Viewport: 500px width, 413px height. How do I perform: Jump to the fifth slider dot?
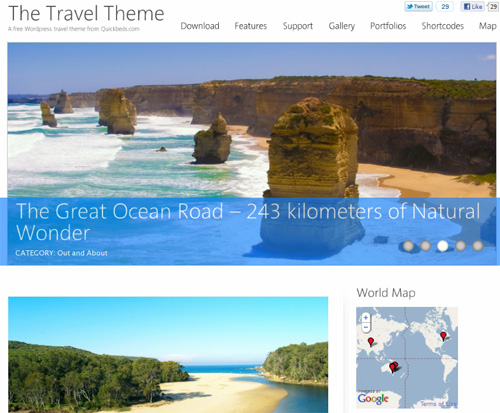point(478,246)
